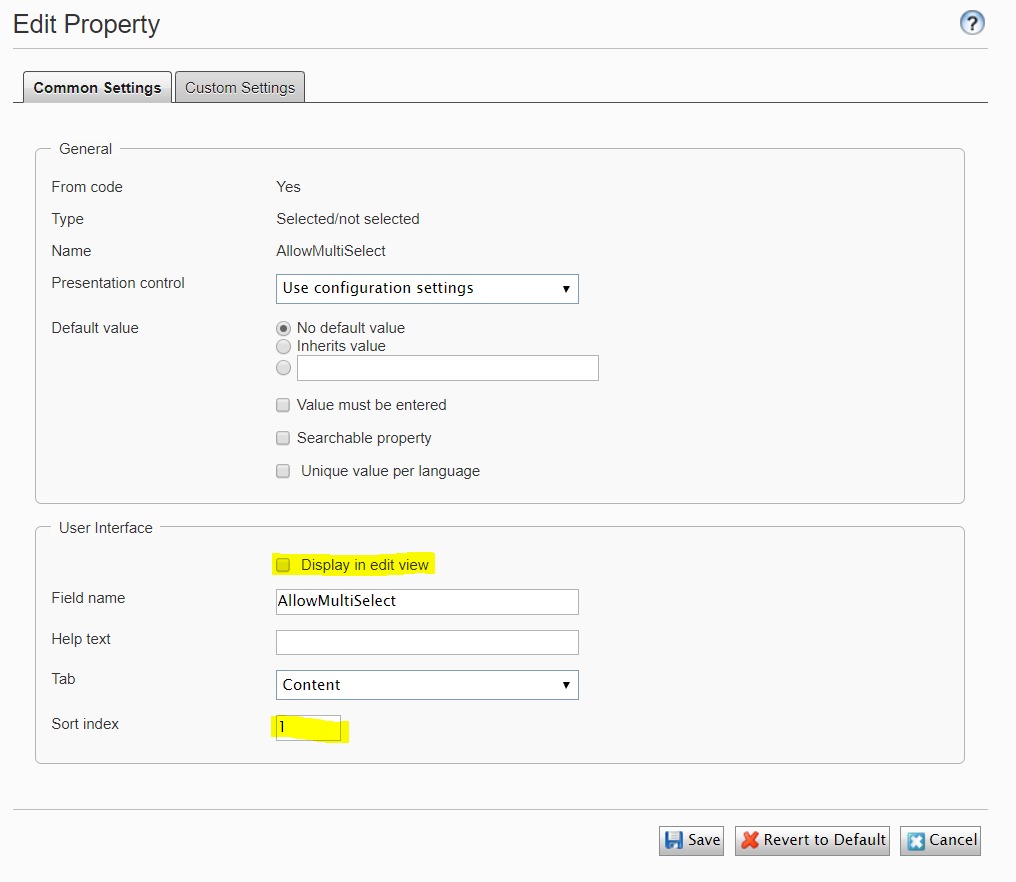Click the Field name text box
This screenshot has height=882, width=1016.
point(427,602)
